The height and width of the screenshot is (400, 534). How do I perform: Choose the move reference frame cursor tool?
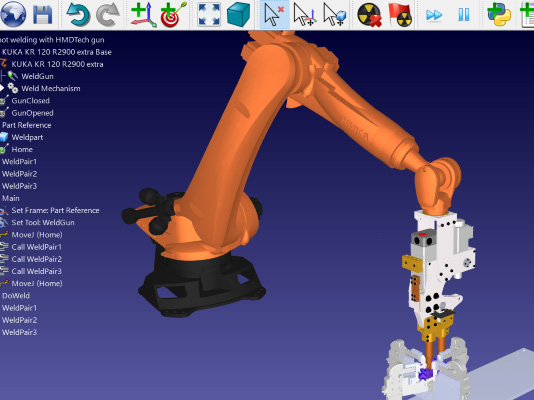304,15
